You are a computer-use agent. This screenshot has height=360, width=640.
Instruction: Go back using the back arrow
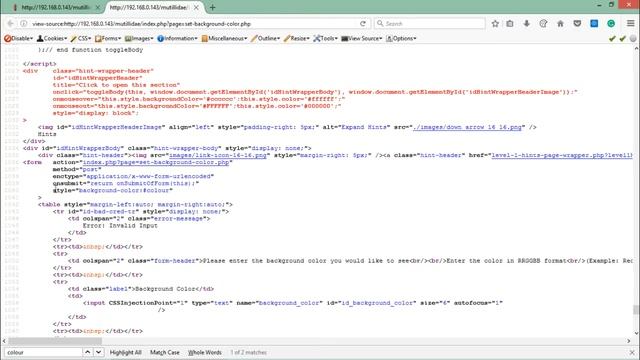(x=11, y=24)
